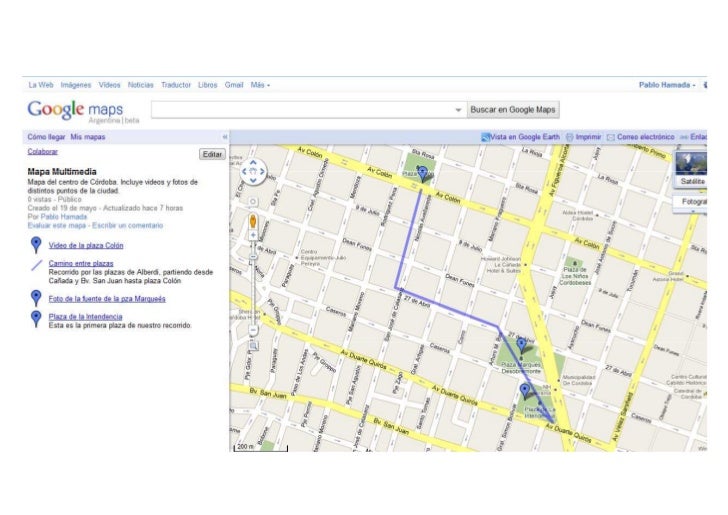
Task: Click the map pin on Plaza Marqués Sobremonte
Action: tap(521, 345)
